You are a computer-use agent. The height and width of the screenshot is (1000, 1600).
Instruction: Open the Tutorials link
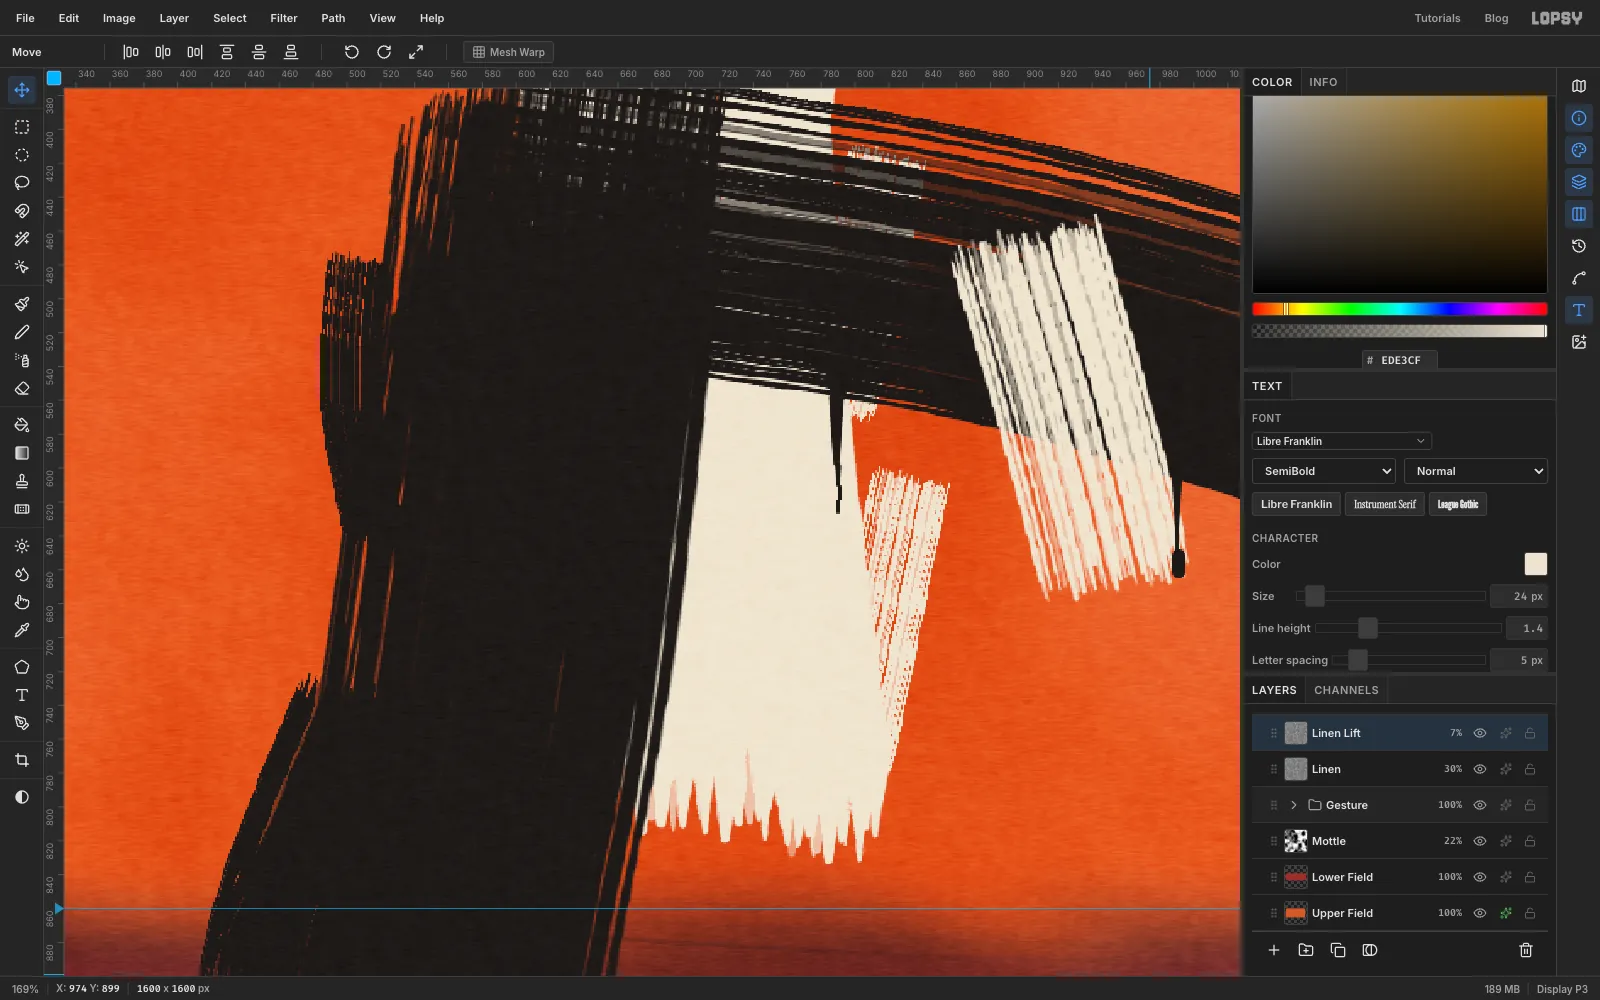click(x=1437, y=18)
